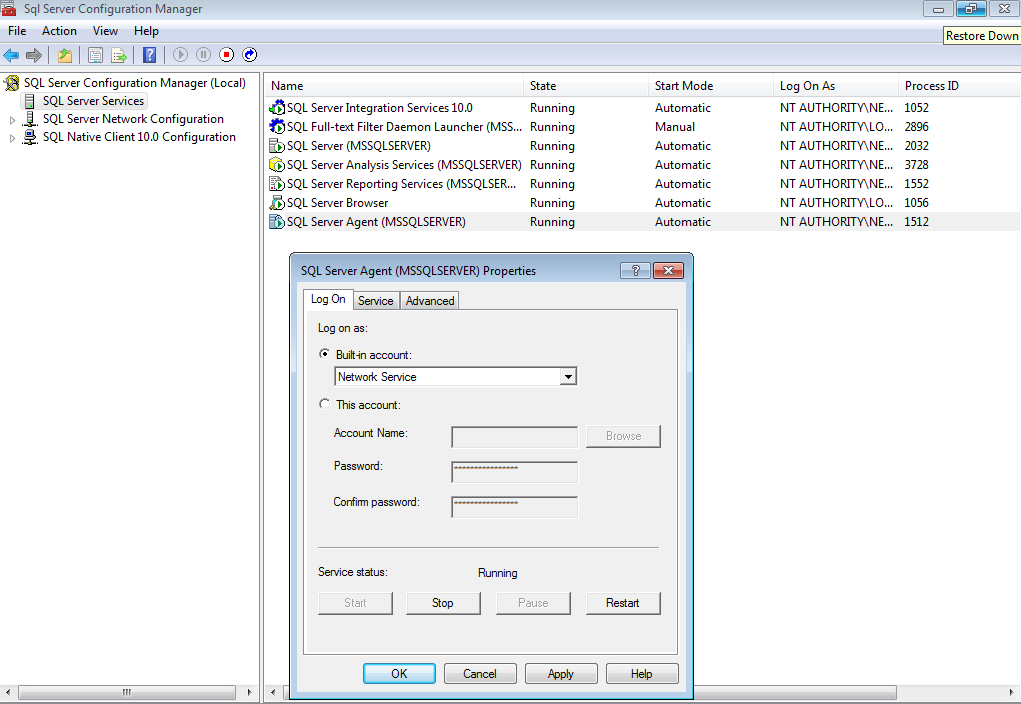Switch to the Service tab
1021x704 pixels.
(376, 300)
